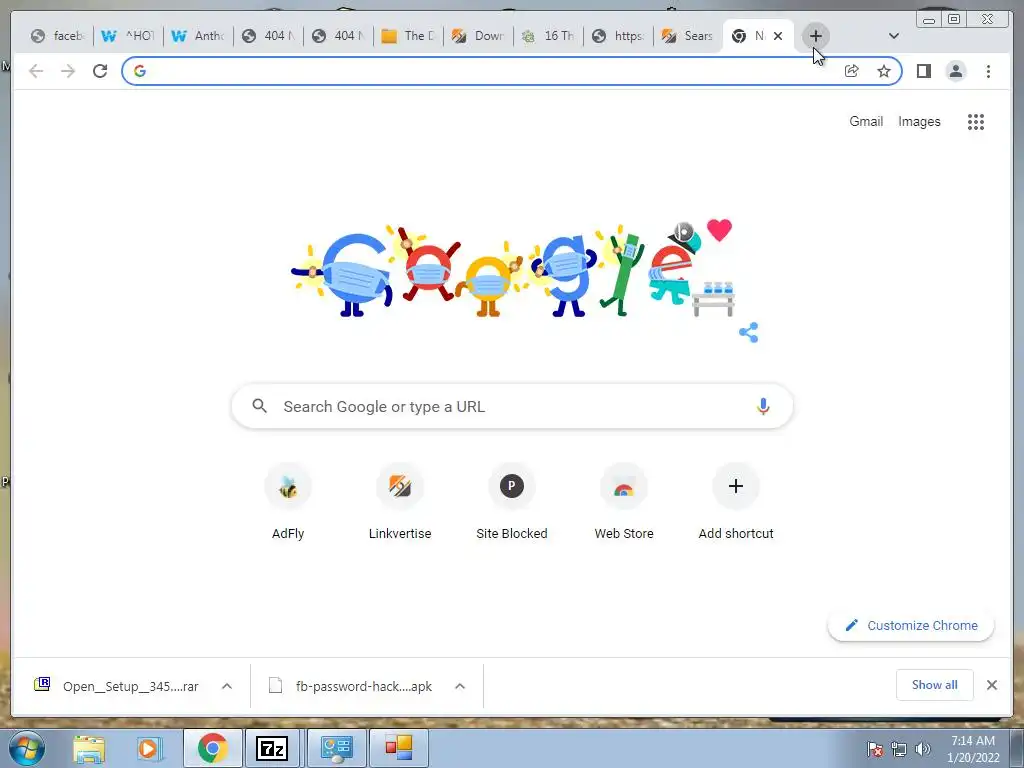This screenshot has height=768, width=1024.
Task: Switch to the faceb tab
Action: point(57,36)
